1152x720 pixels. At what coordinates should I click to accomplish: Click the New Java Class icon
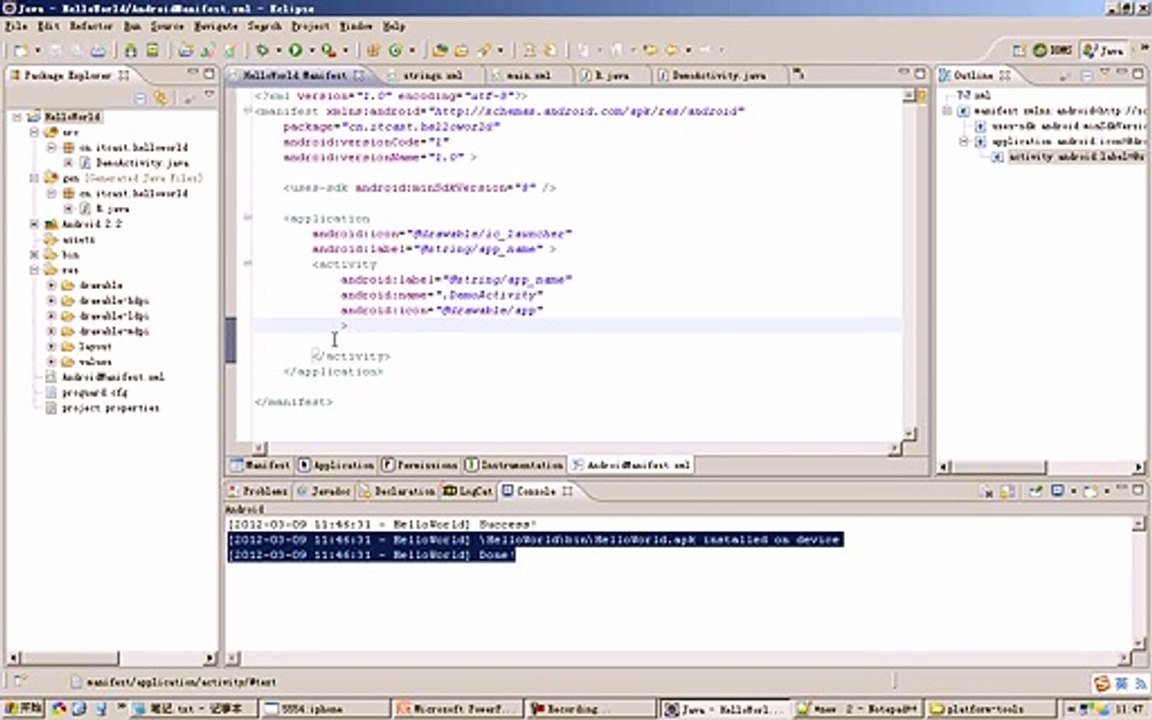coord(395,51)
